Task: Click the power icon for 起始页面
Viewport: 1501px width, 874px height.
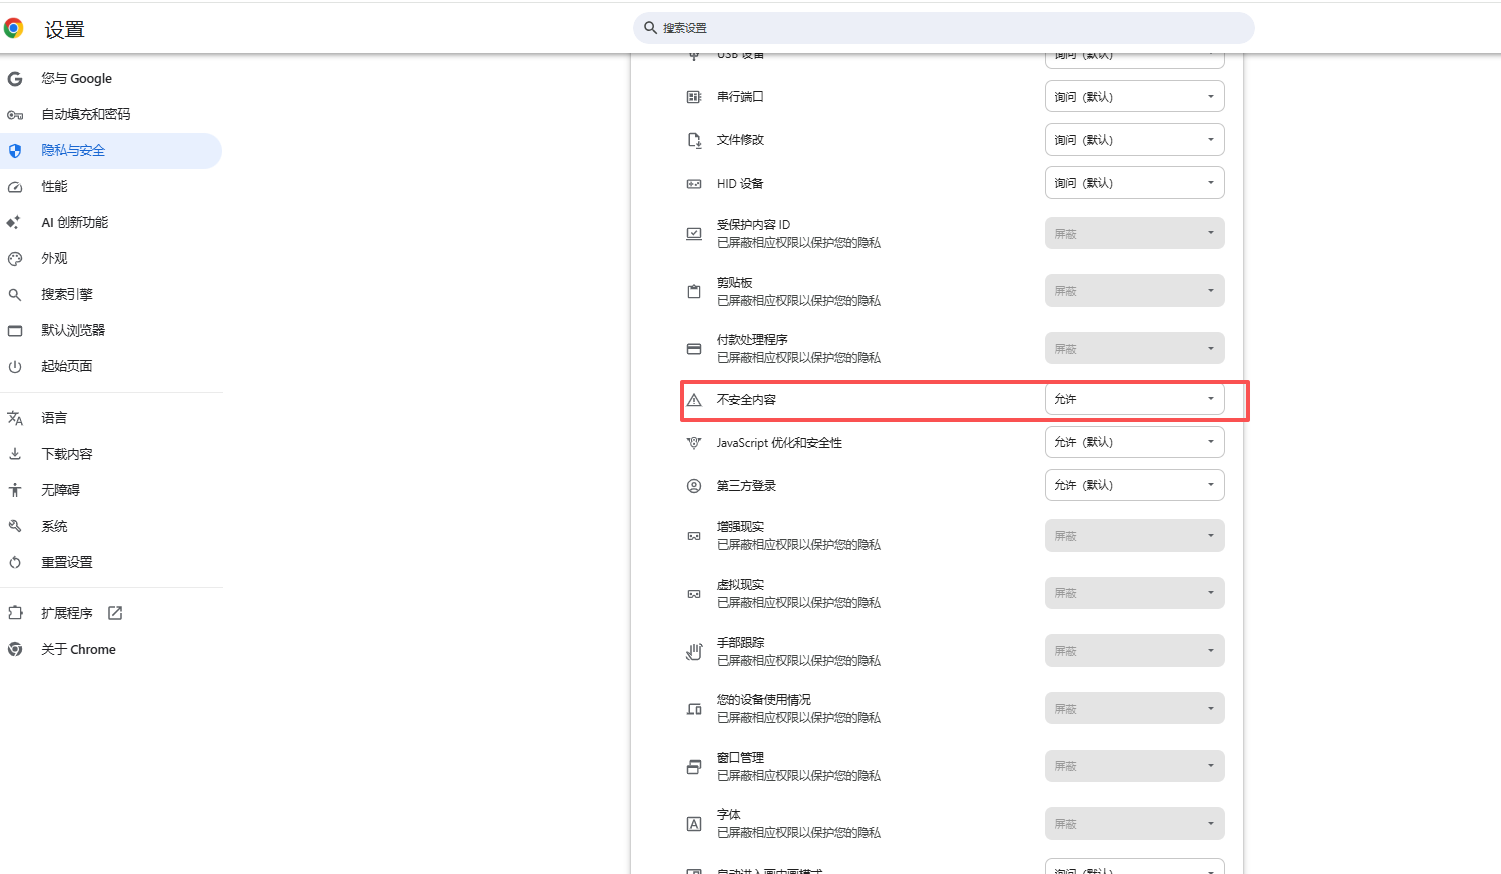Action: click(x=15, y=366)
